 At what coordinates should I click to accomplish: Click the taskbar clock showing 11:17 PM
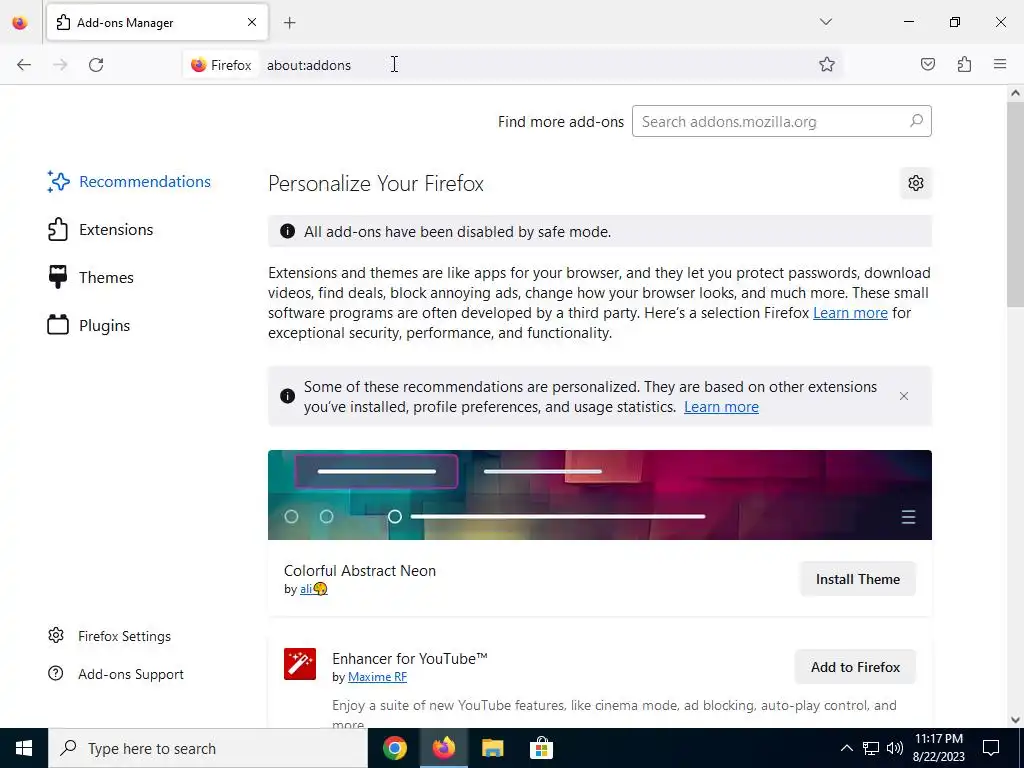click(x=939, y=748)
